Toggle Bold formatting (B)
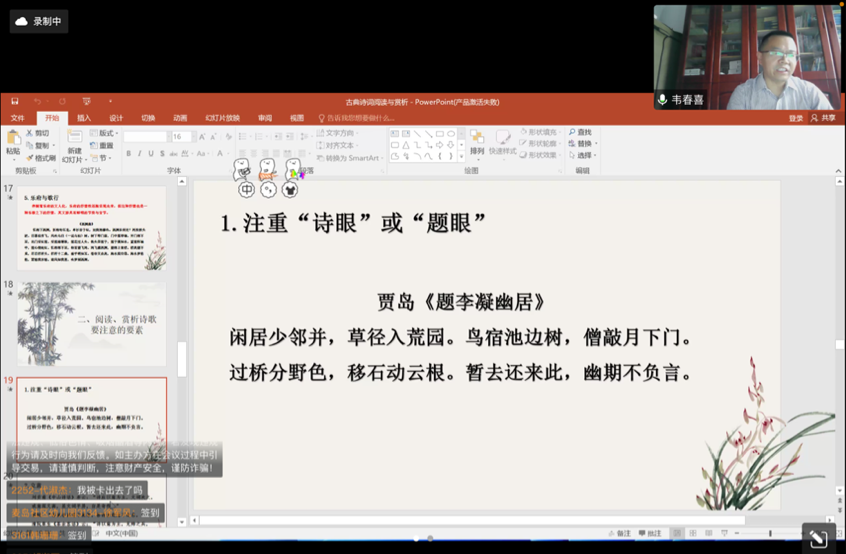This screenshot has height=554, width=846. pos(128,154)
